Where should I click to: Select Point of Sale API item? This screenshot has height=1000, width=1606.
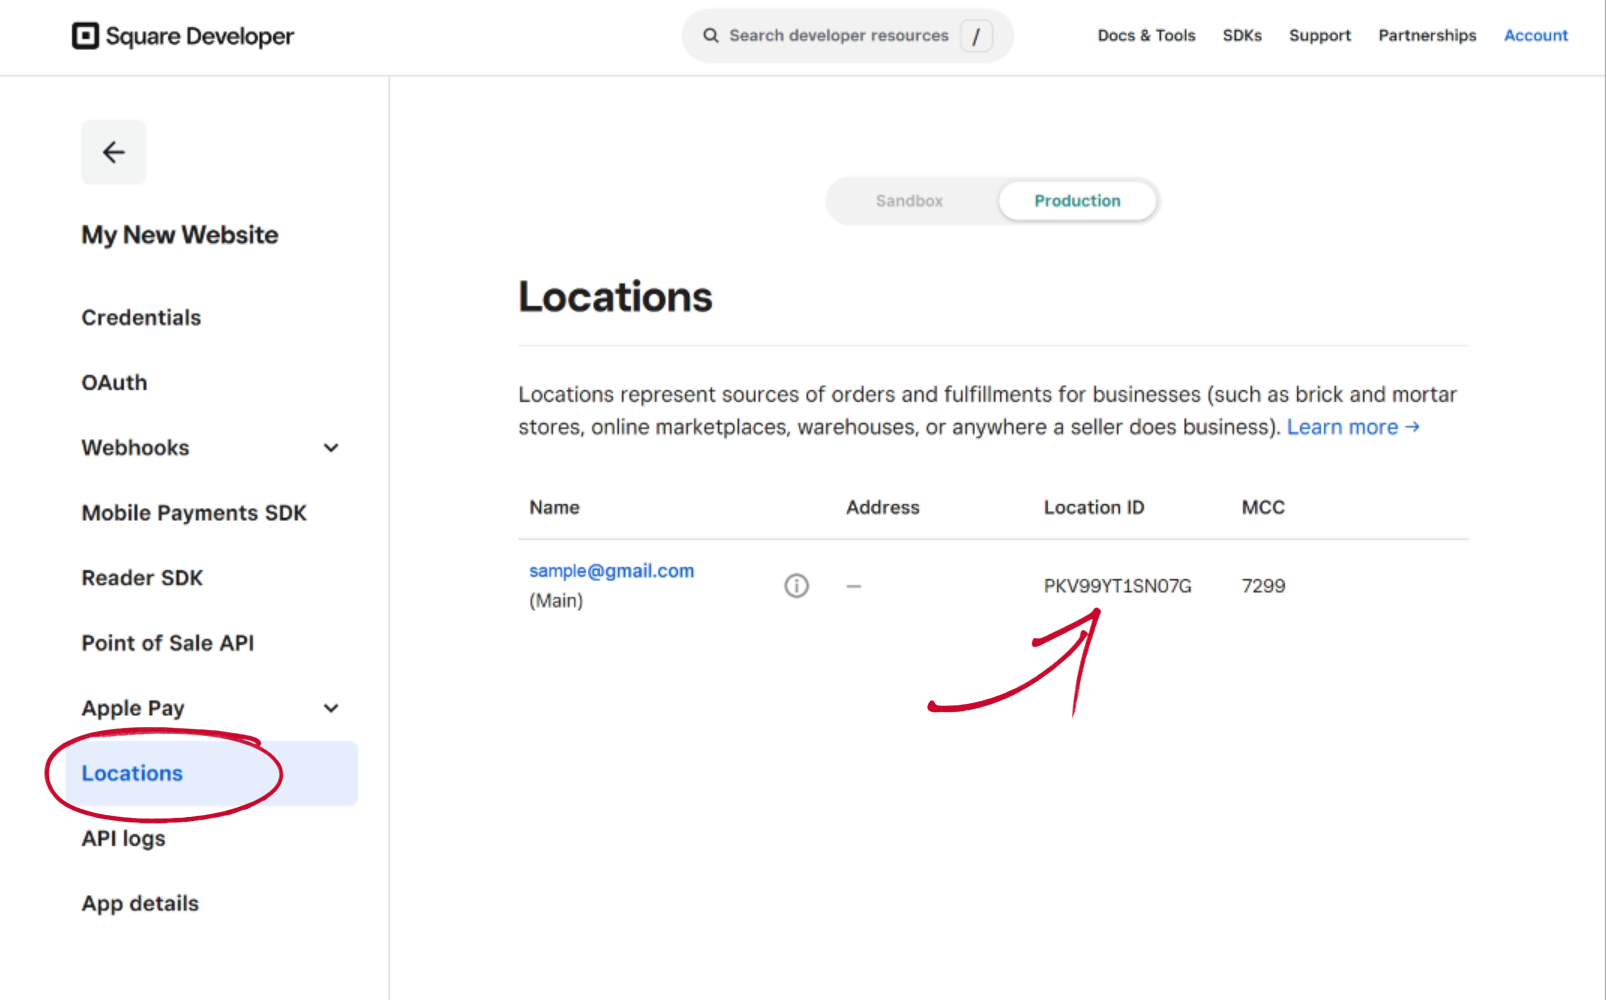click(x=168, y=643)
